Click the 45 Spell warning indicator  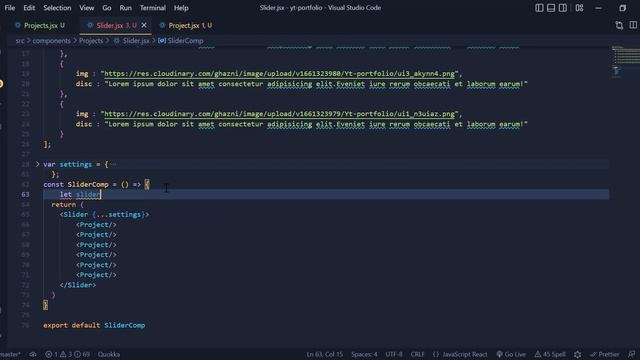[x=550, y=354]
